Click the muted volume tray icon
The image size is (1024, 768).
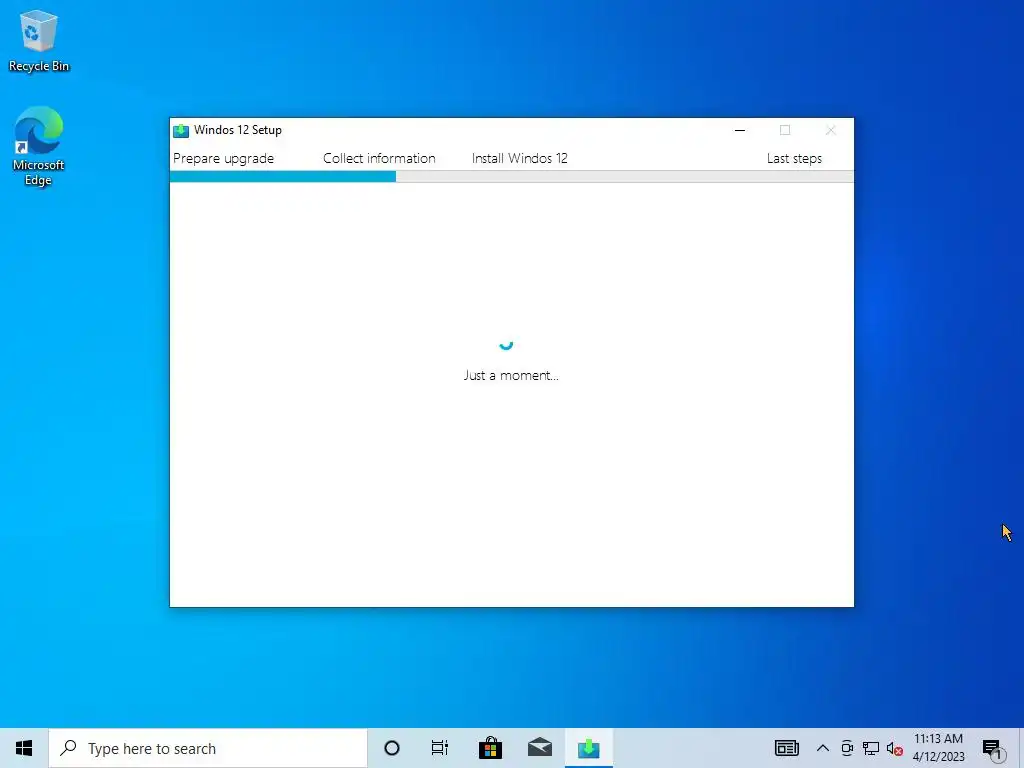click(x=895, y=748)
